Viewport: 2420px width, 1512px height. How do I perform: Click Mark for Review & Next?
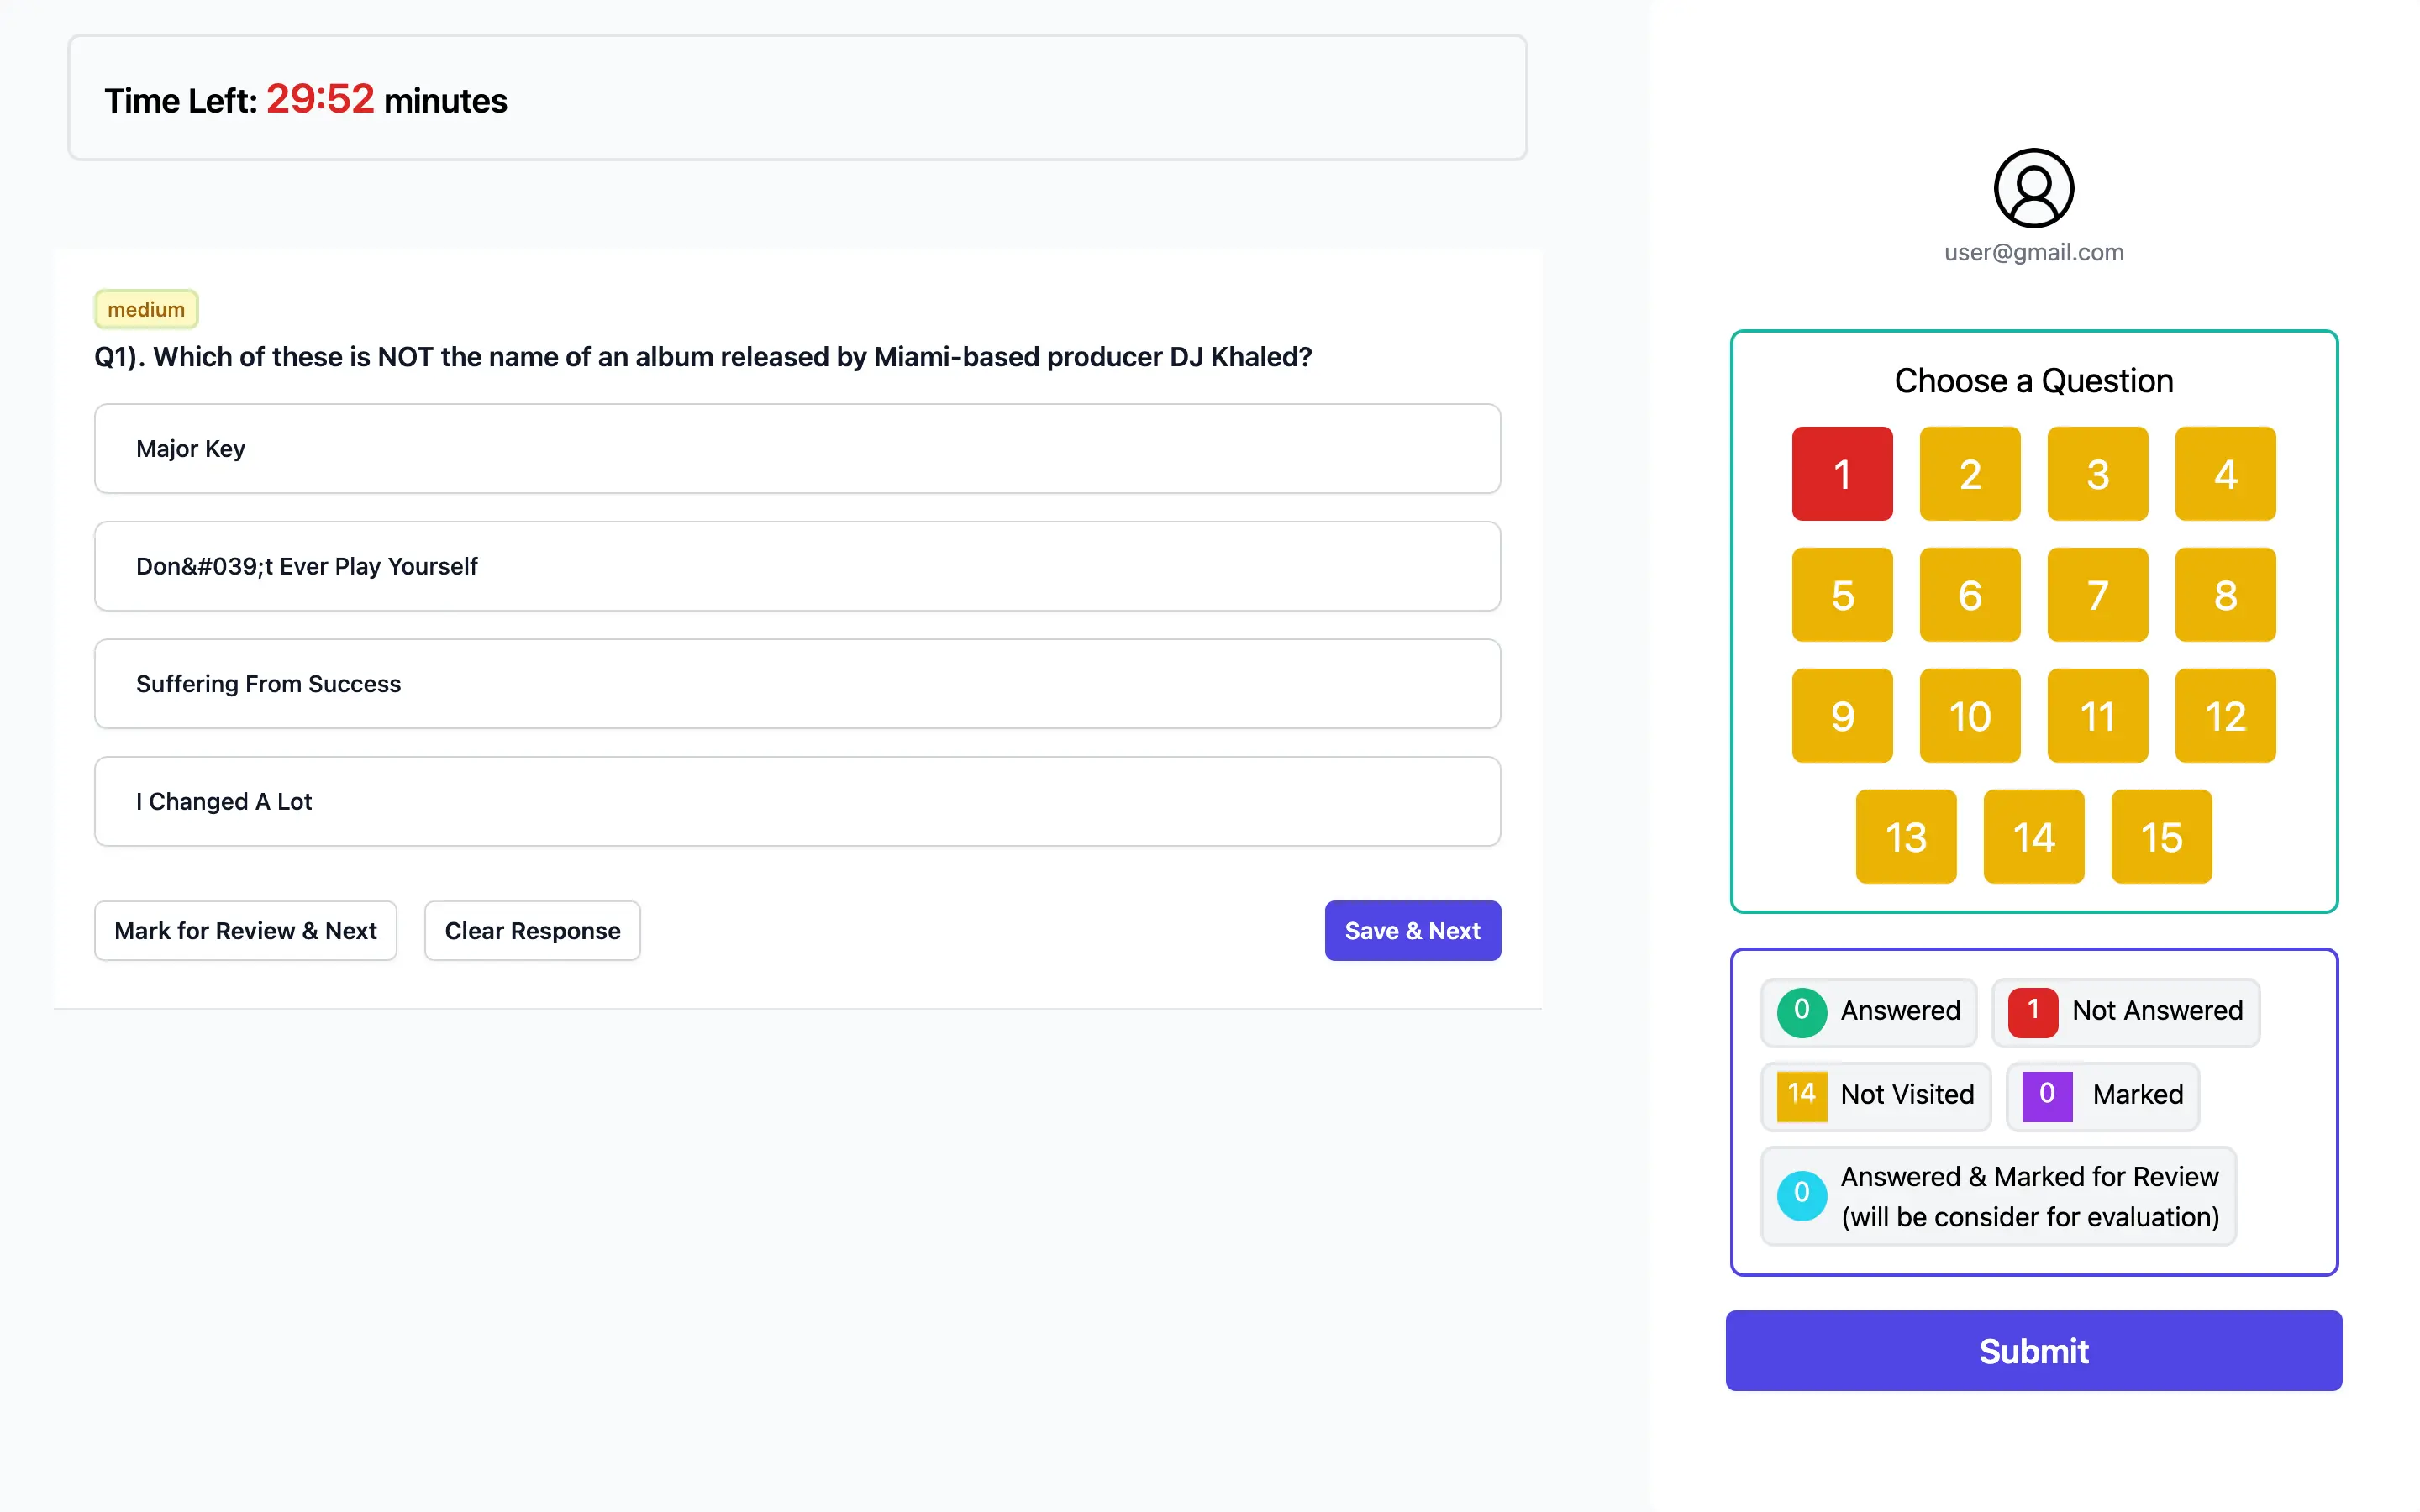coord(246,930)
